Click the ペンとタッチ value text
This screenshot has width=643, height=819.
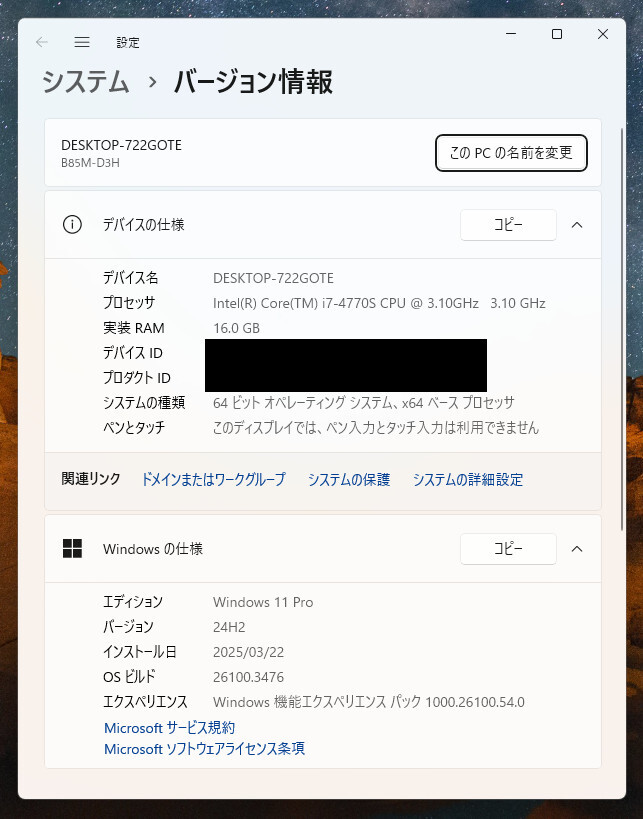(x=376, y=428)
